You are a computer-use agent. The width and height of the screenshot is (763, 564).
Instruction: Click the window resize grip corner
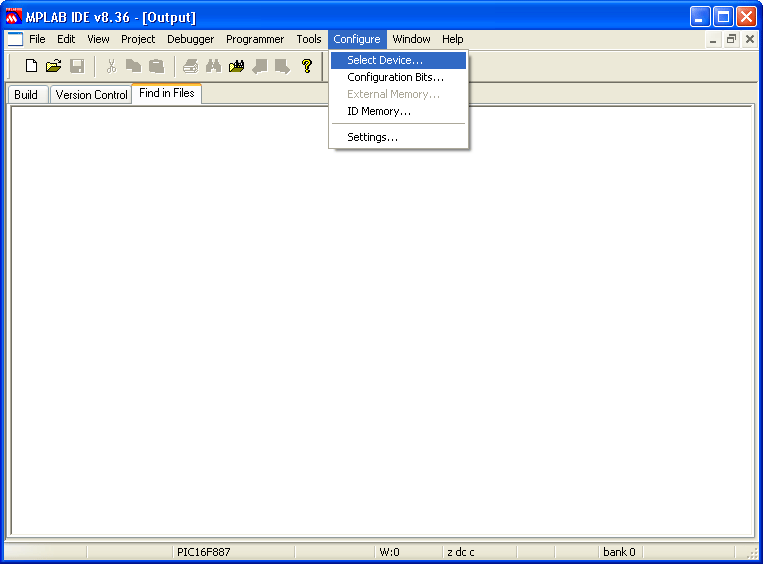pyautogui.click(x=754, y=553)
